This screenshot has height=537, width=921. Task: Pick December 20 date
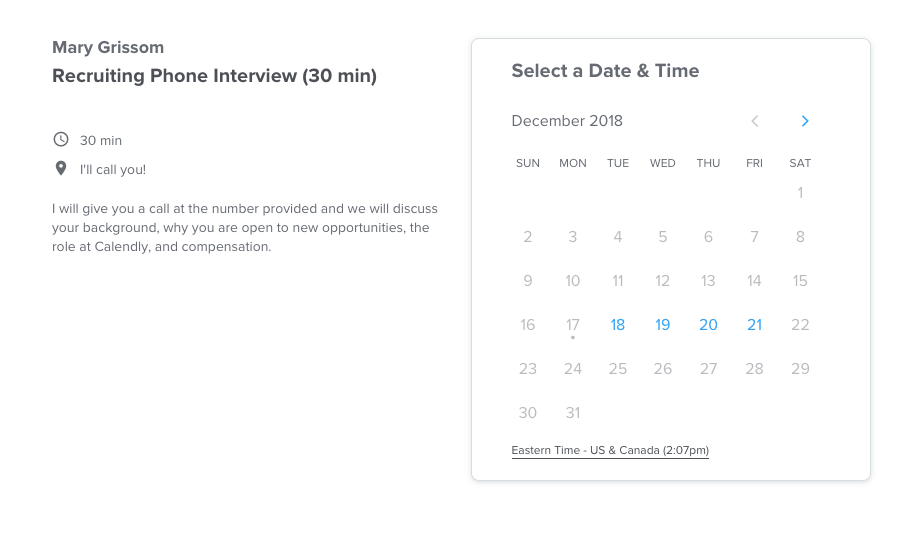[708, 325]
